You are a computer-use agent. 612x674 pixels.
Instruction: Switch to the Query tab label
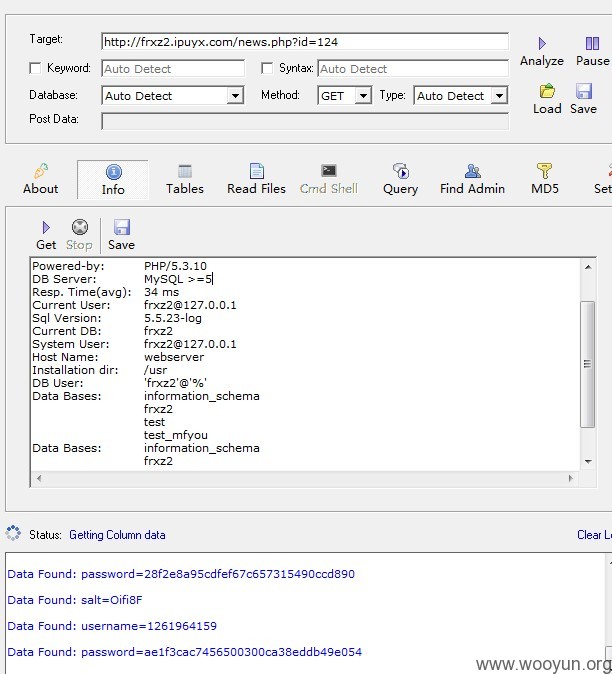click(x=401, y=189)
